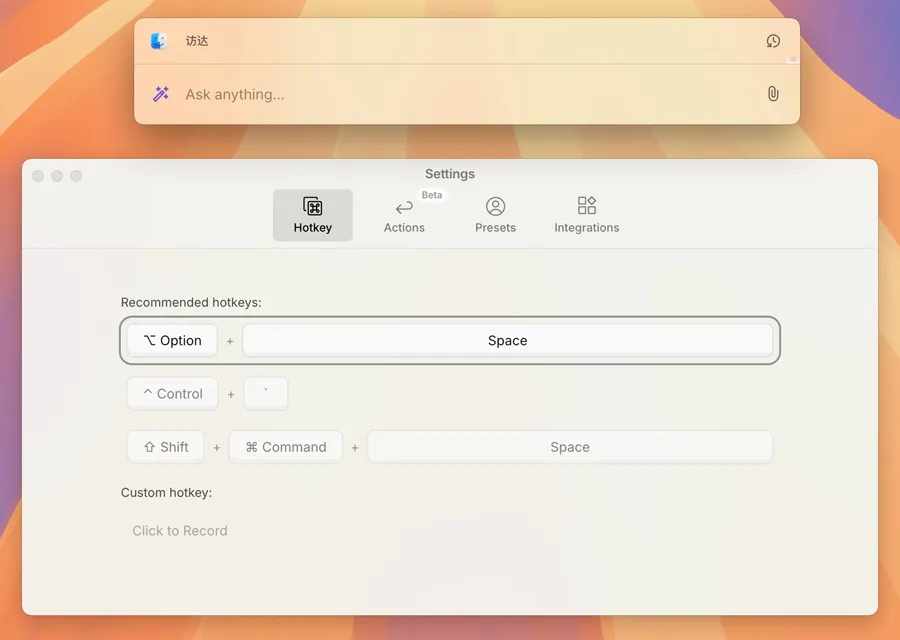Click the Command key button
Screen dimensions: 900x640
click(286, 447)
